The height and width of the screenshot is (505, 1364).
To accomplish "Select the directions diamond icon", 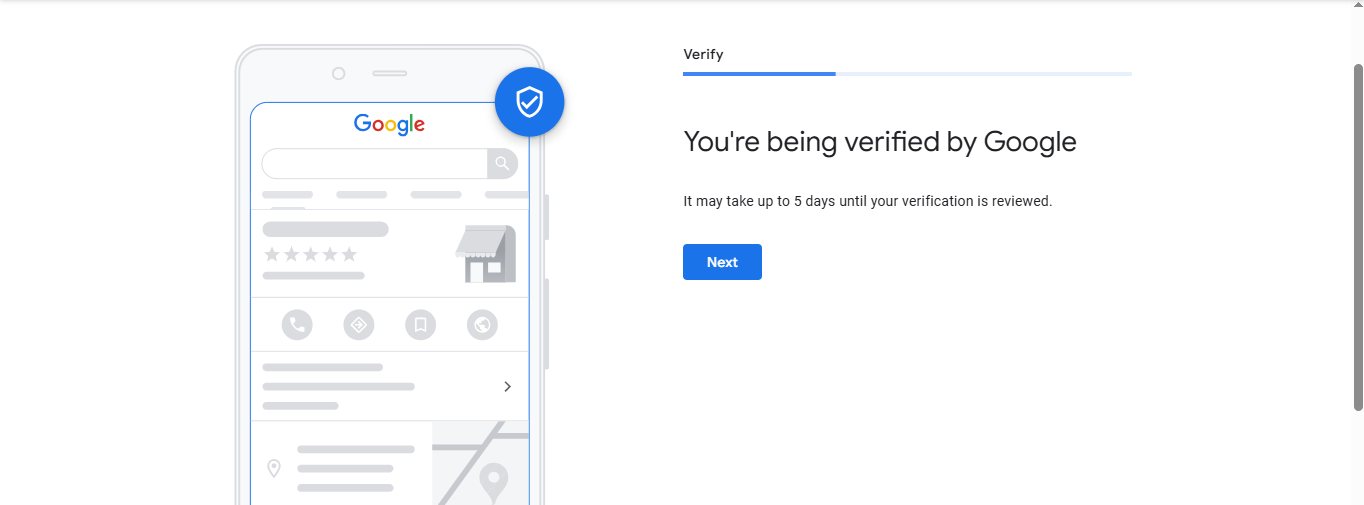I will 358,325.
